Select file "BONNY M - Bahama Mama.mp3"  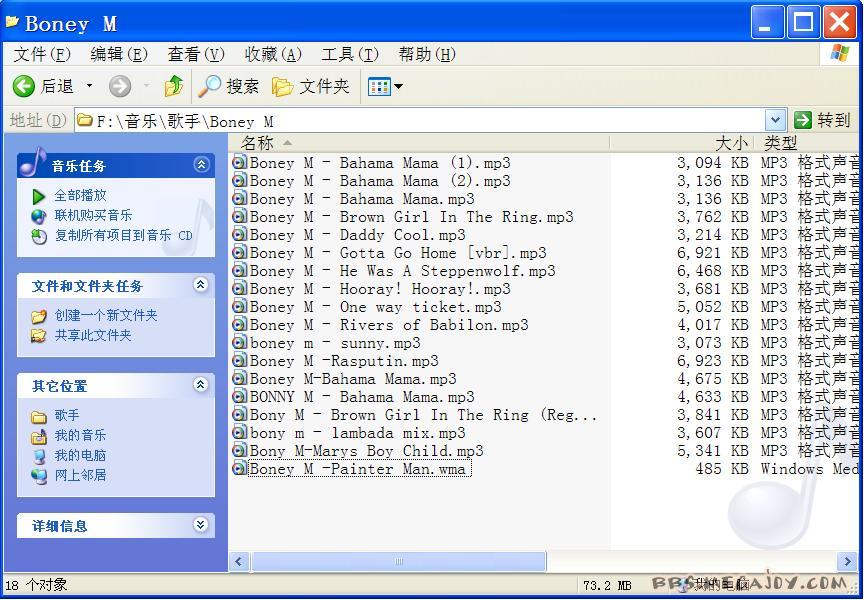[362, 397]
